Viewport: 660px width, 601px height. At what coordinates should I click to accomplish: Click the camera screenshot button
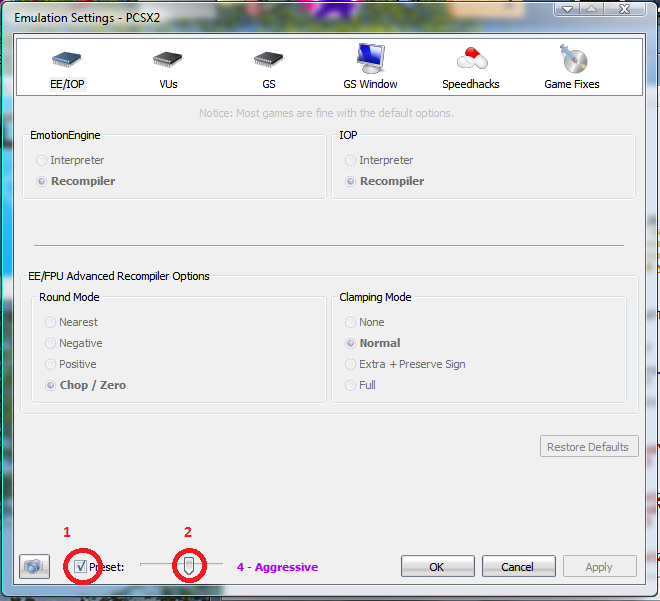point(34,566)
